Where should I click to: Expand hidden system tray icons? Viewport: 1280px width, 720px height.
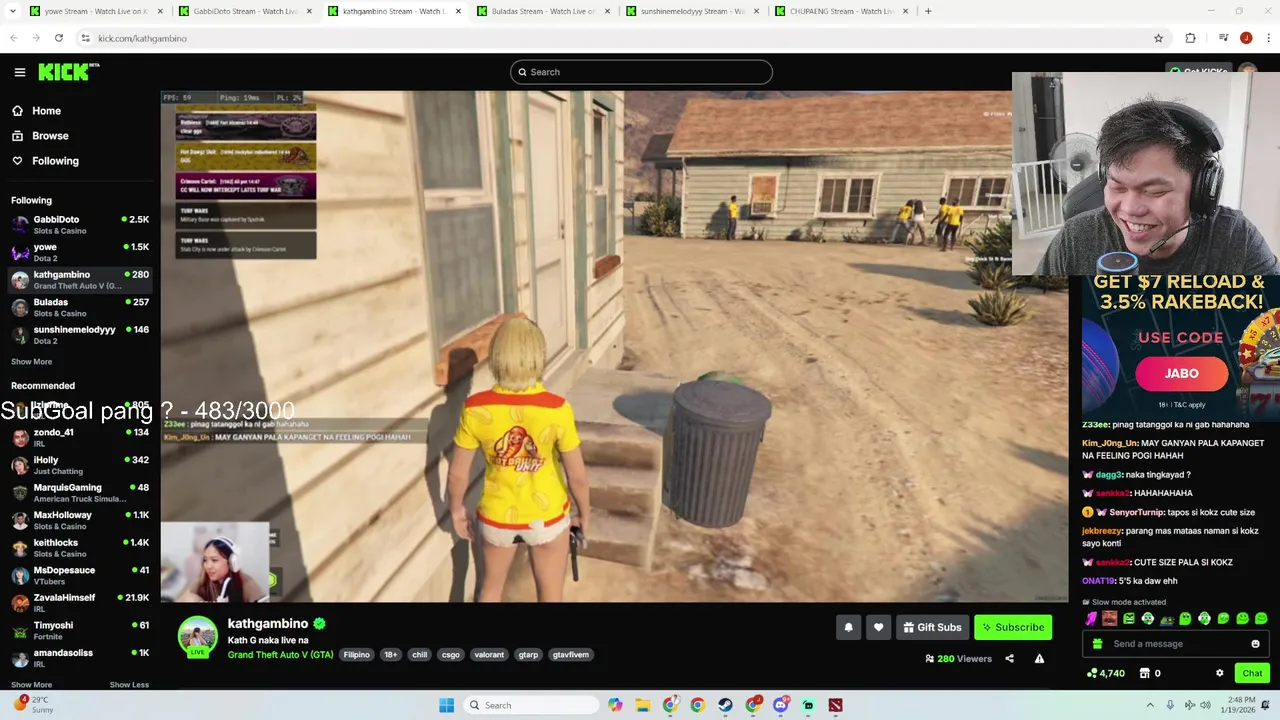point(1150,705)
